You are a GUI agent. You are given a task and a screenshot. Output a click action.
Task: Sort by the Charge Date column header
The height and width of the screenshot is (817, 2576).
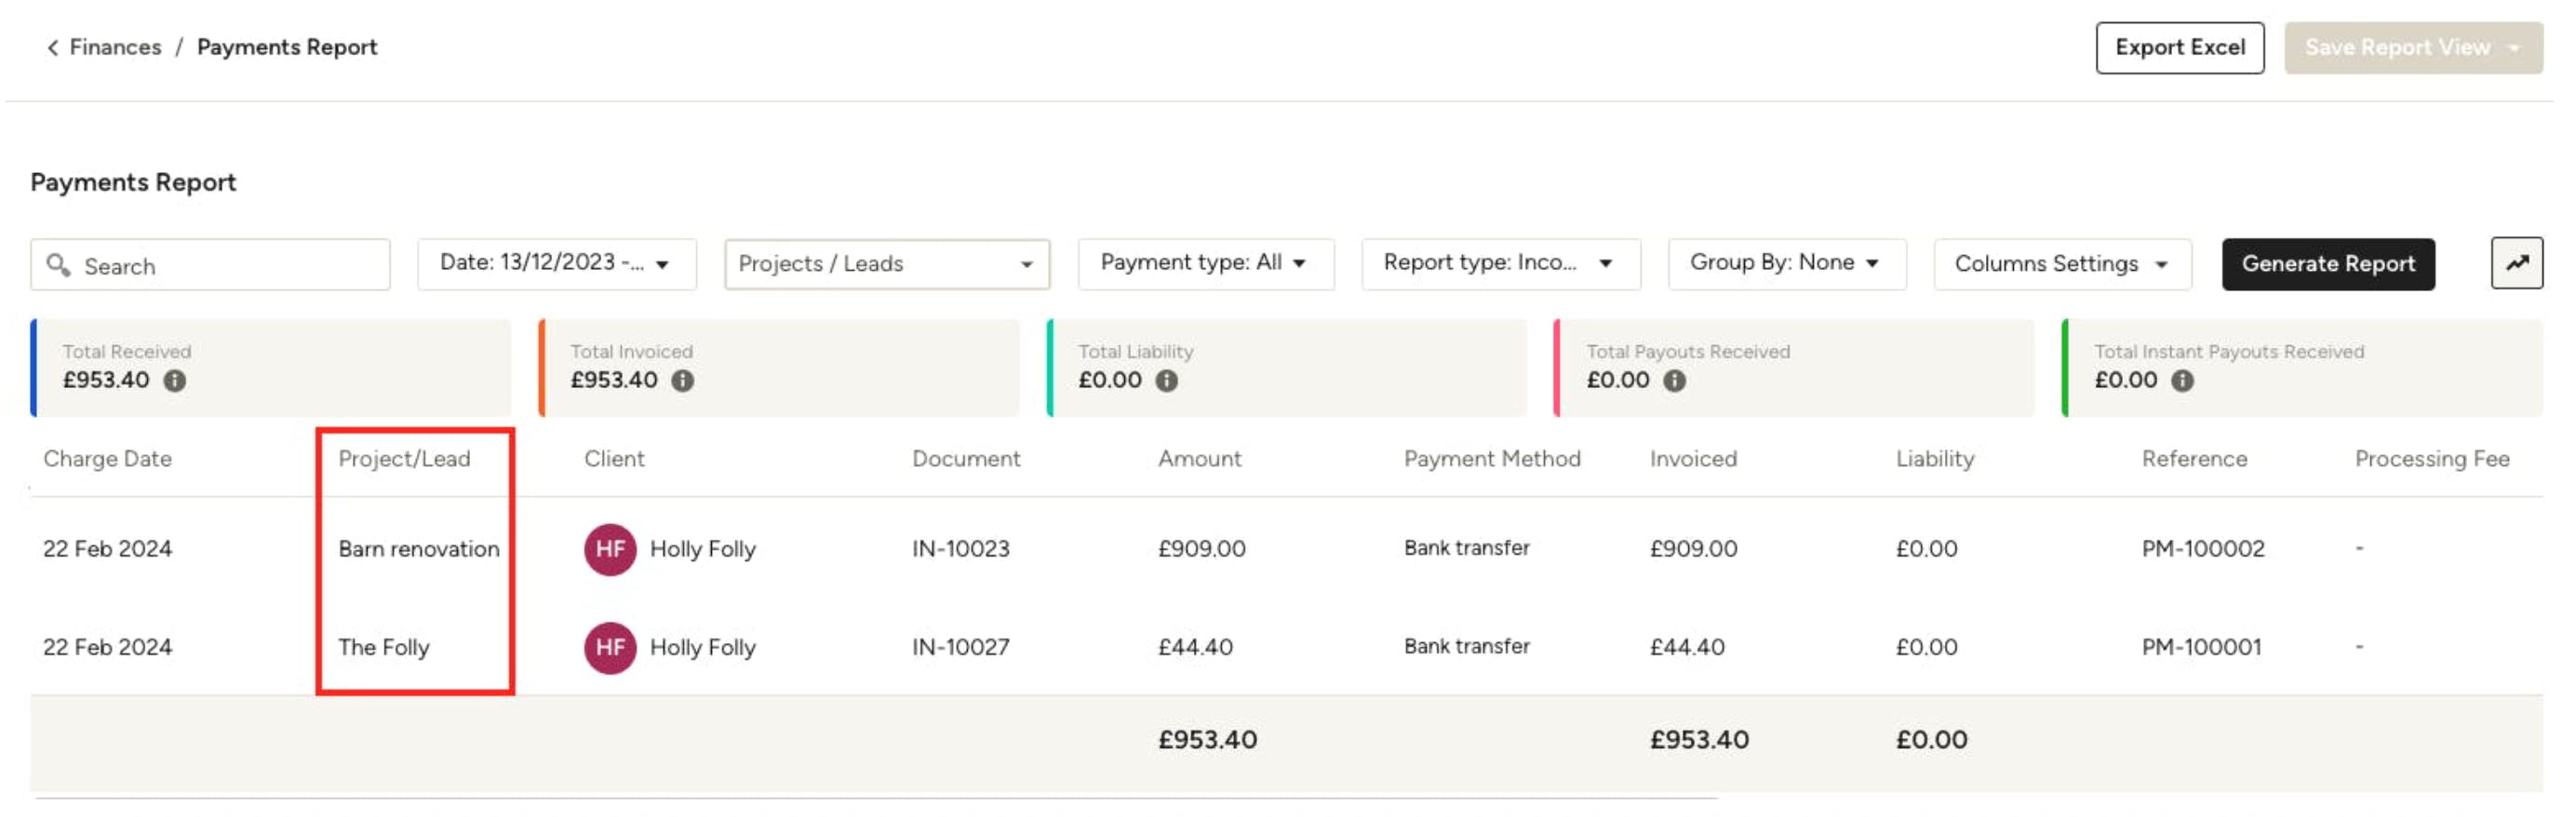click(x=107, y=459)
